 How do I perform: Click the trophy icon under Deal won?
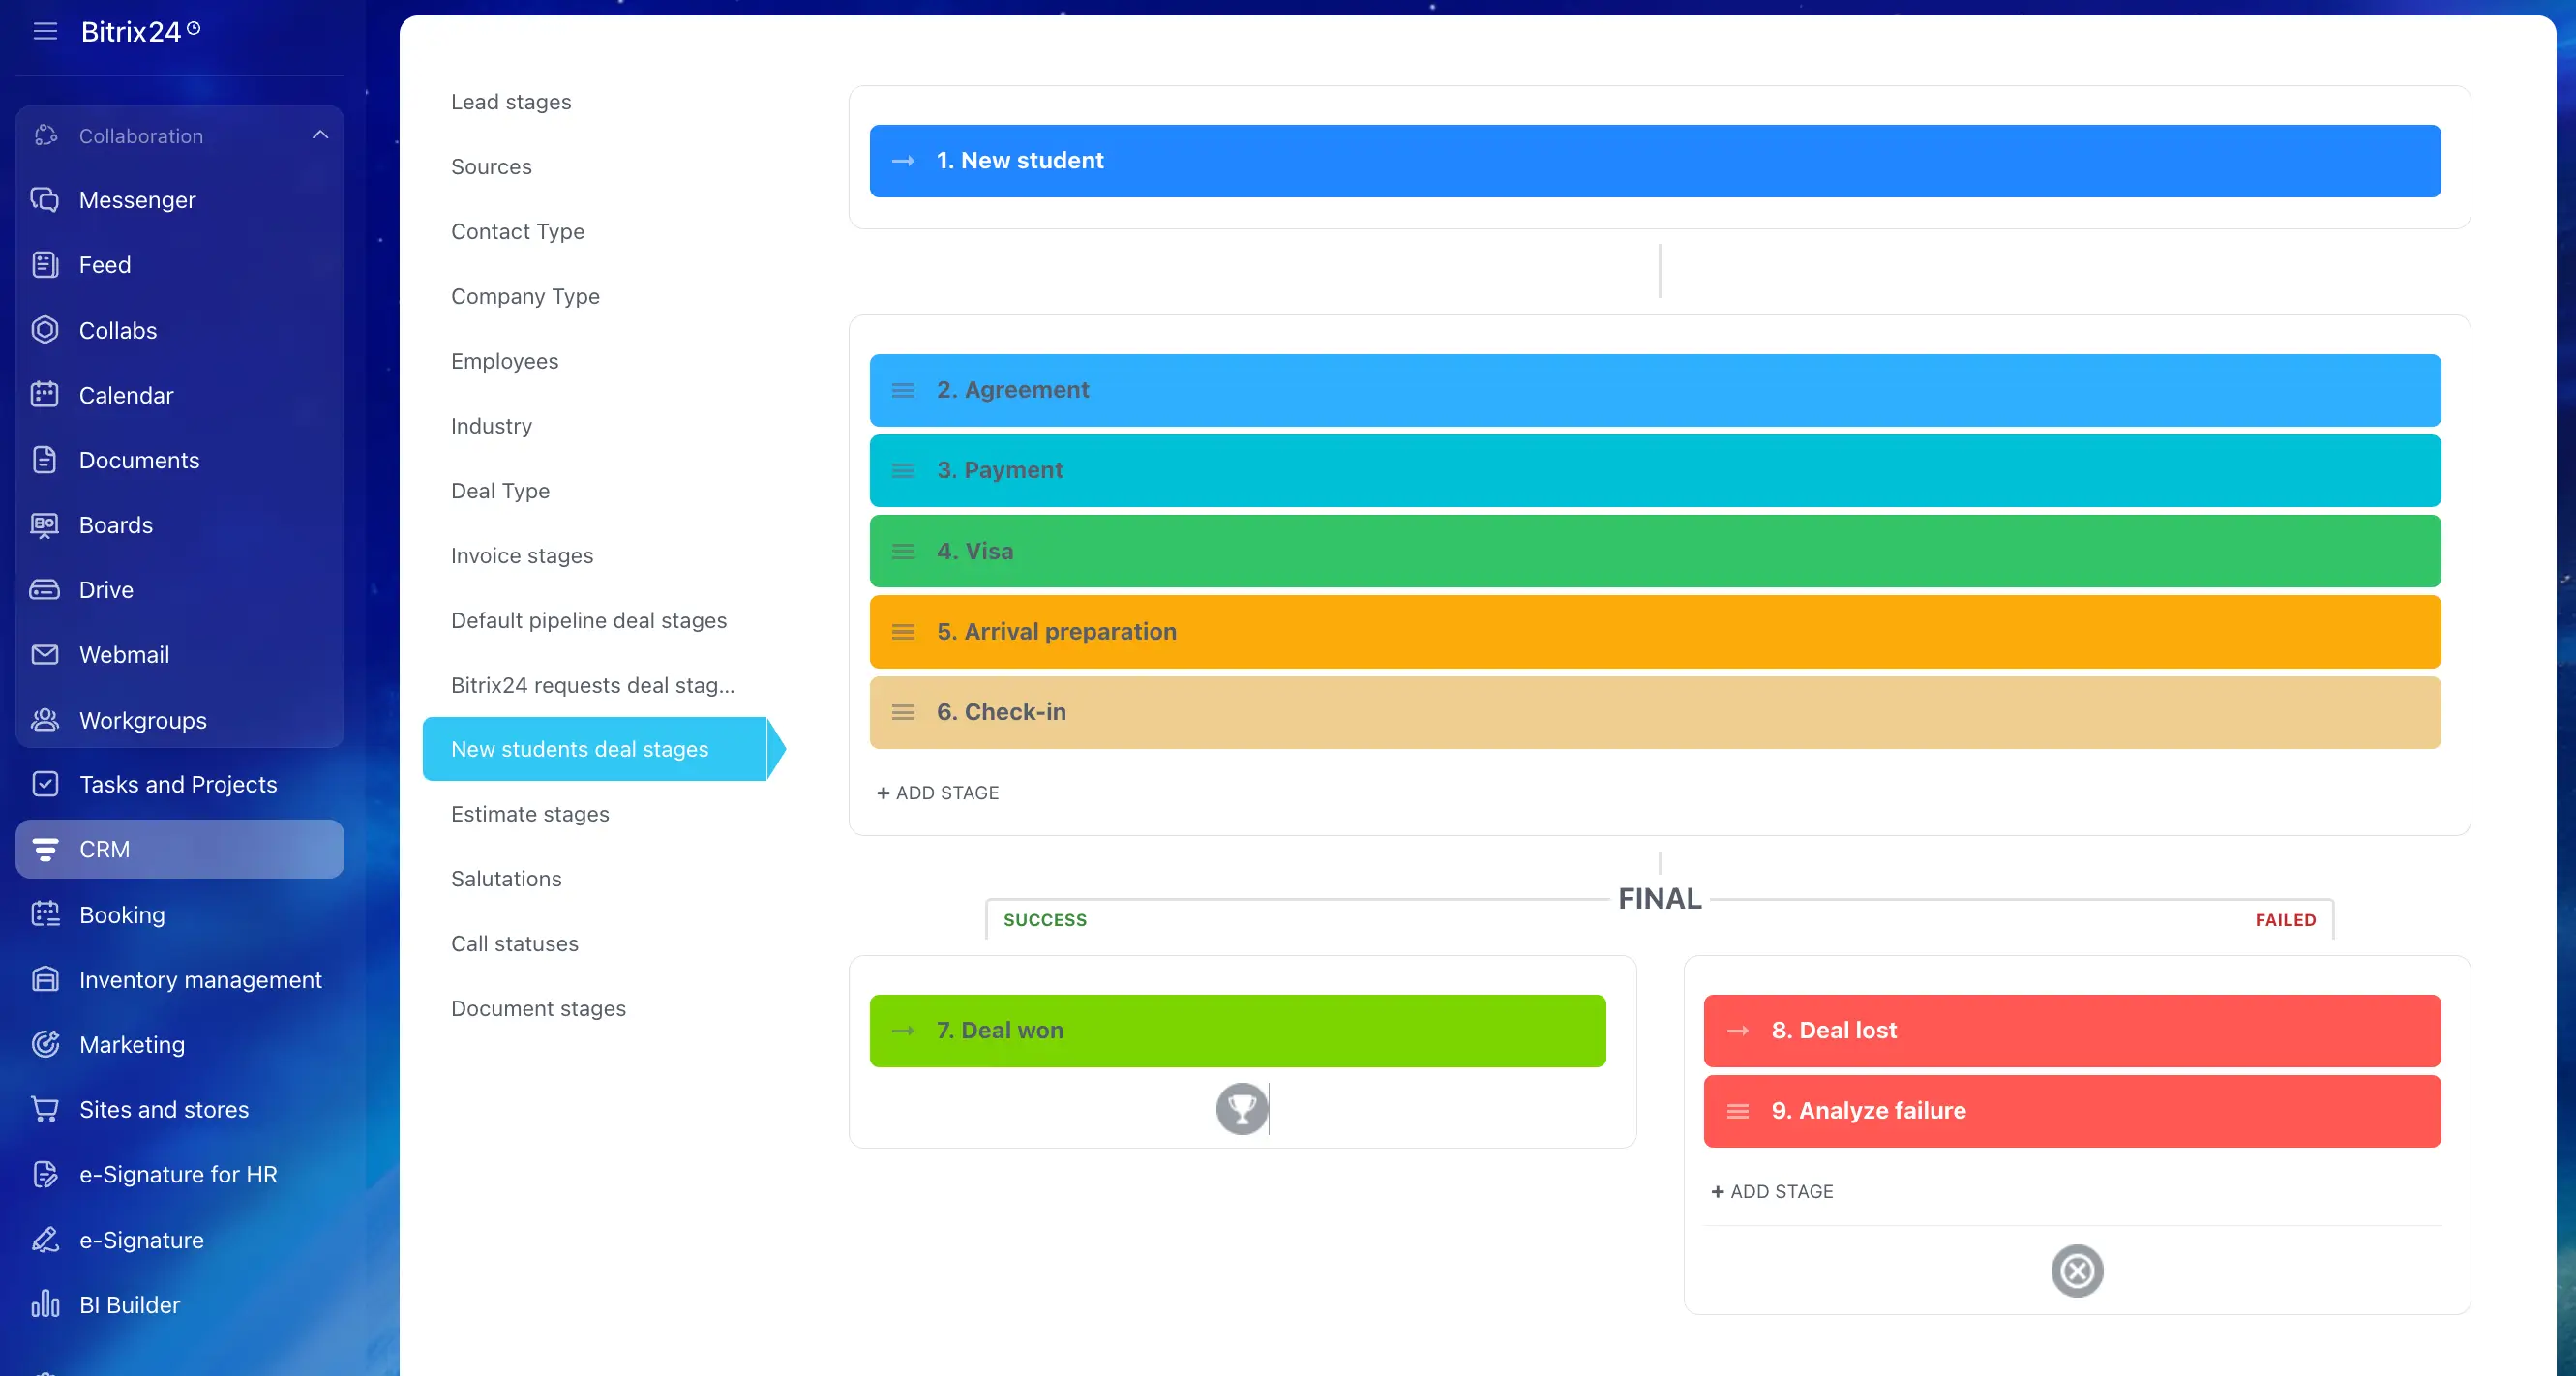pos(1241,1108)
